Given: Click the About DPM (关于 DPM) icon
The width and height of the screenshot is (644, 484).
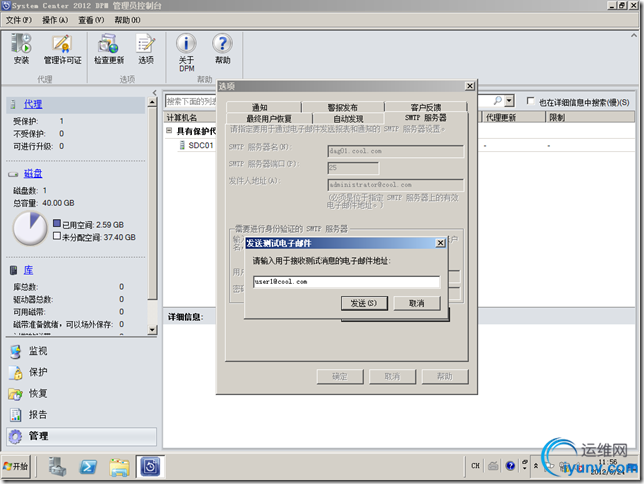Looking at the screenshot, I should [x=186, y=53].
